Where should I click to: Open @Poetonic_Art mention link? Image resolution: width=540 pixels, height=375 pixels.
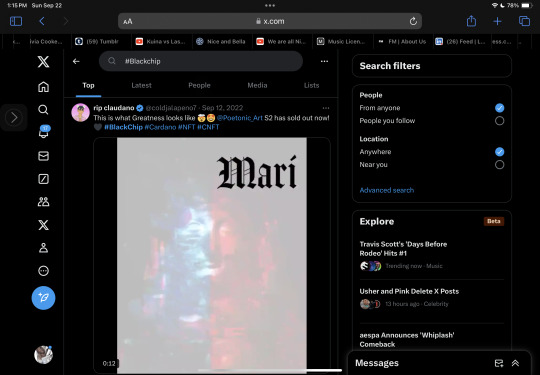point(240,118)
